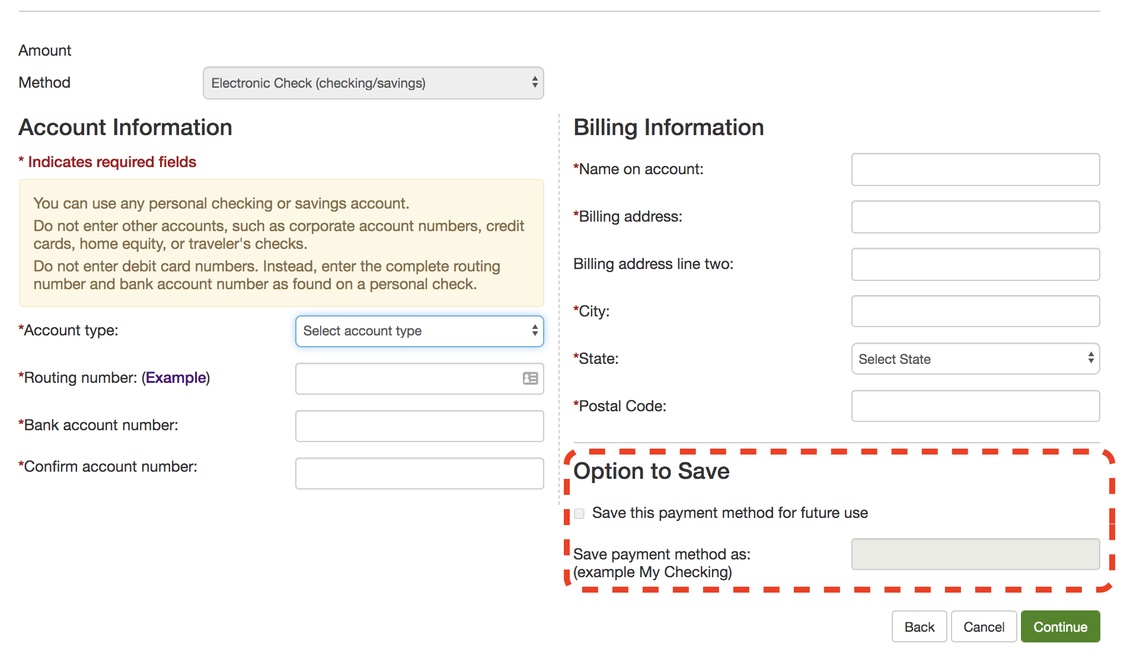Click the Option to Save heading

[651, 472]
